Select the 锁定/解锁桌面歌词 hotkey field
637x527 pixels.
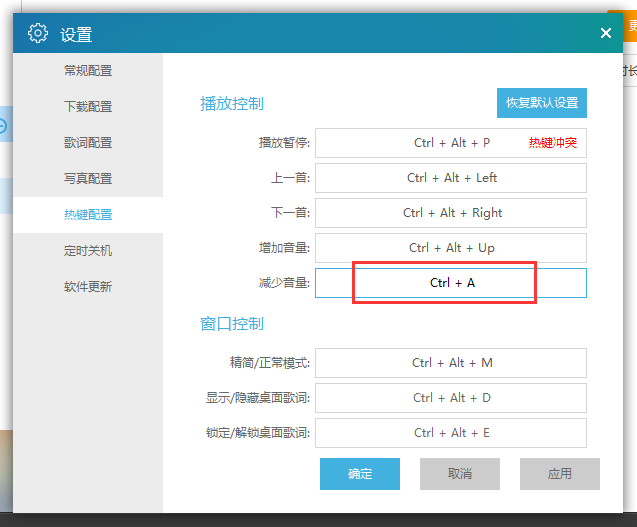coord(450,433)
